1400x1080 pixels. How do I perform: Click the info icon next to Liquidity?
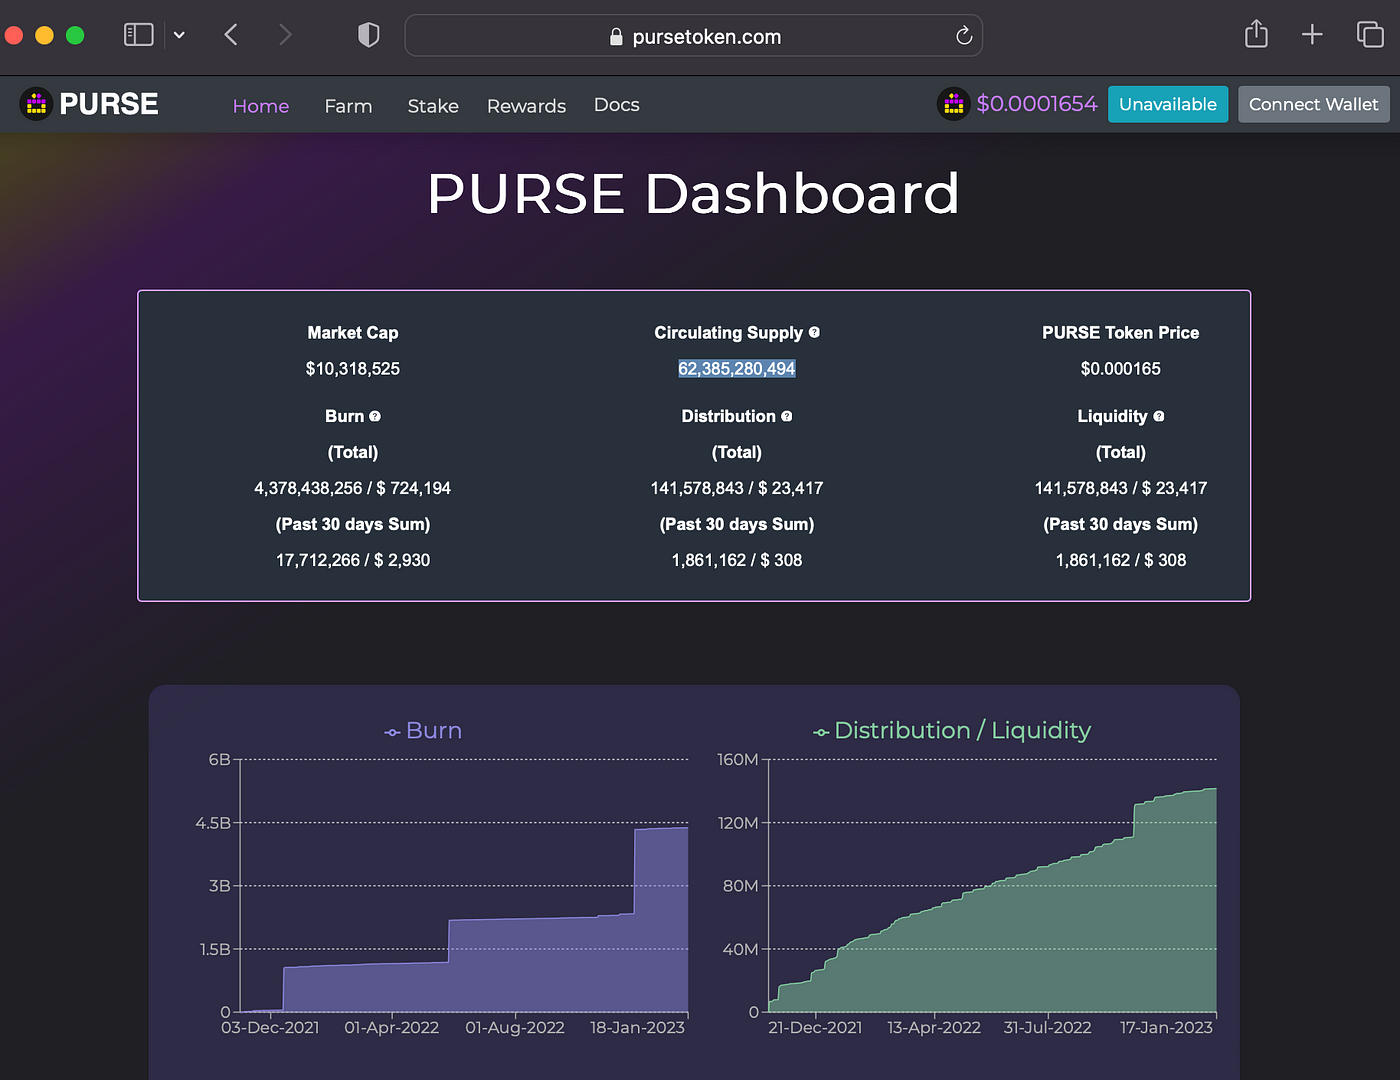click(1159, 416)
